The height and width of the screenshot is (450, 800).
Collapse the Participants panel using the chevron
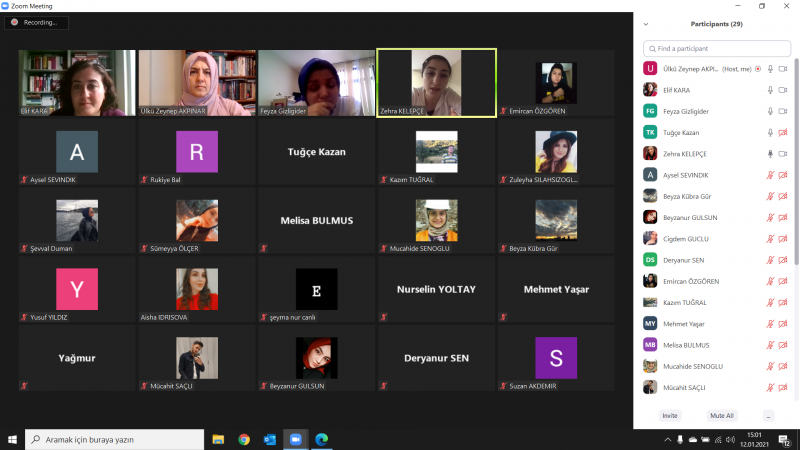coord(646,23)
